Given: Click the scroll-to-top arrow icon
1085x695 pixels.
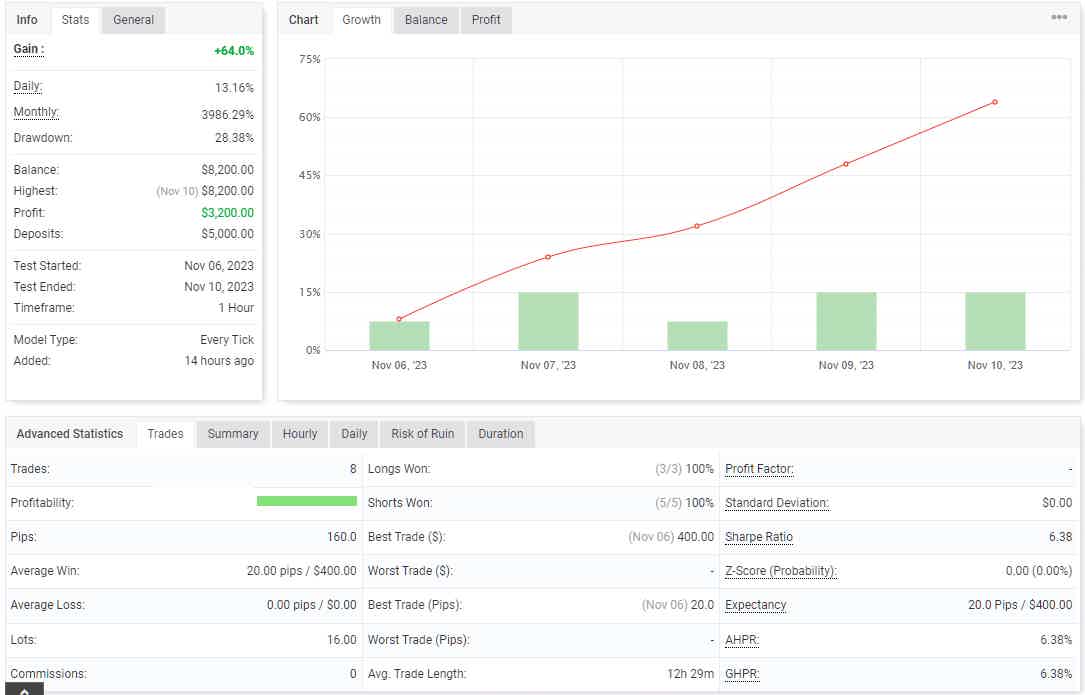Looking at the screenshot, I should 24,690.
